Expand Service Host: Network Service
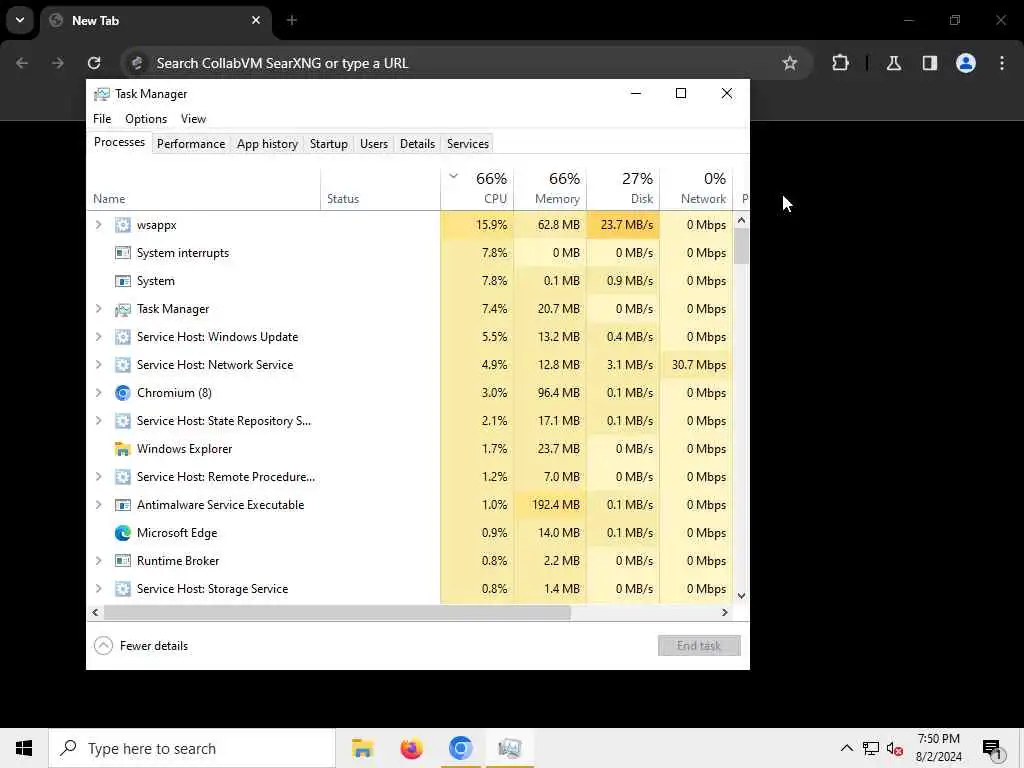Image resolution: width=1024 pixels, height=768 pixels. pos(99,365)
